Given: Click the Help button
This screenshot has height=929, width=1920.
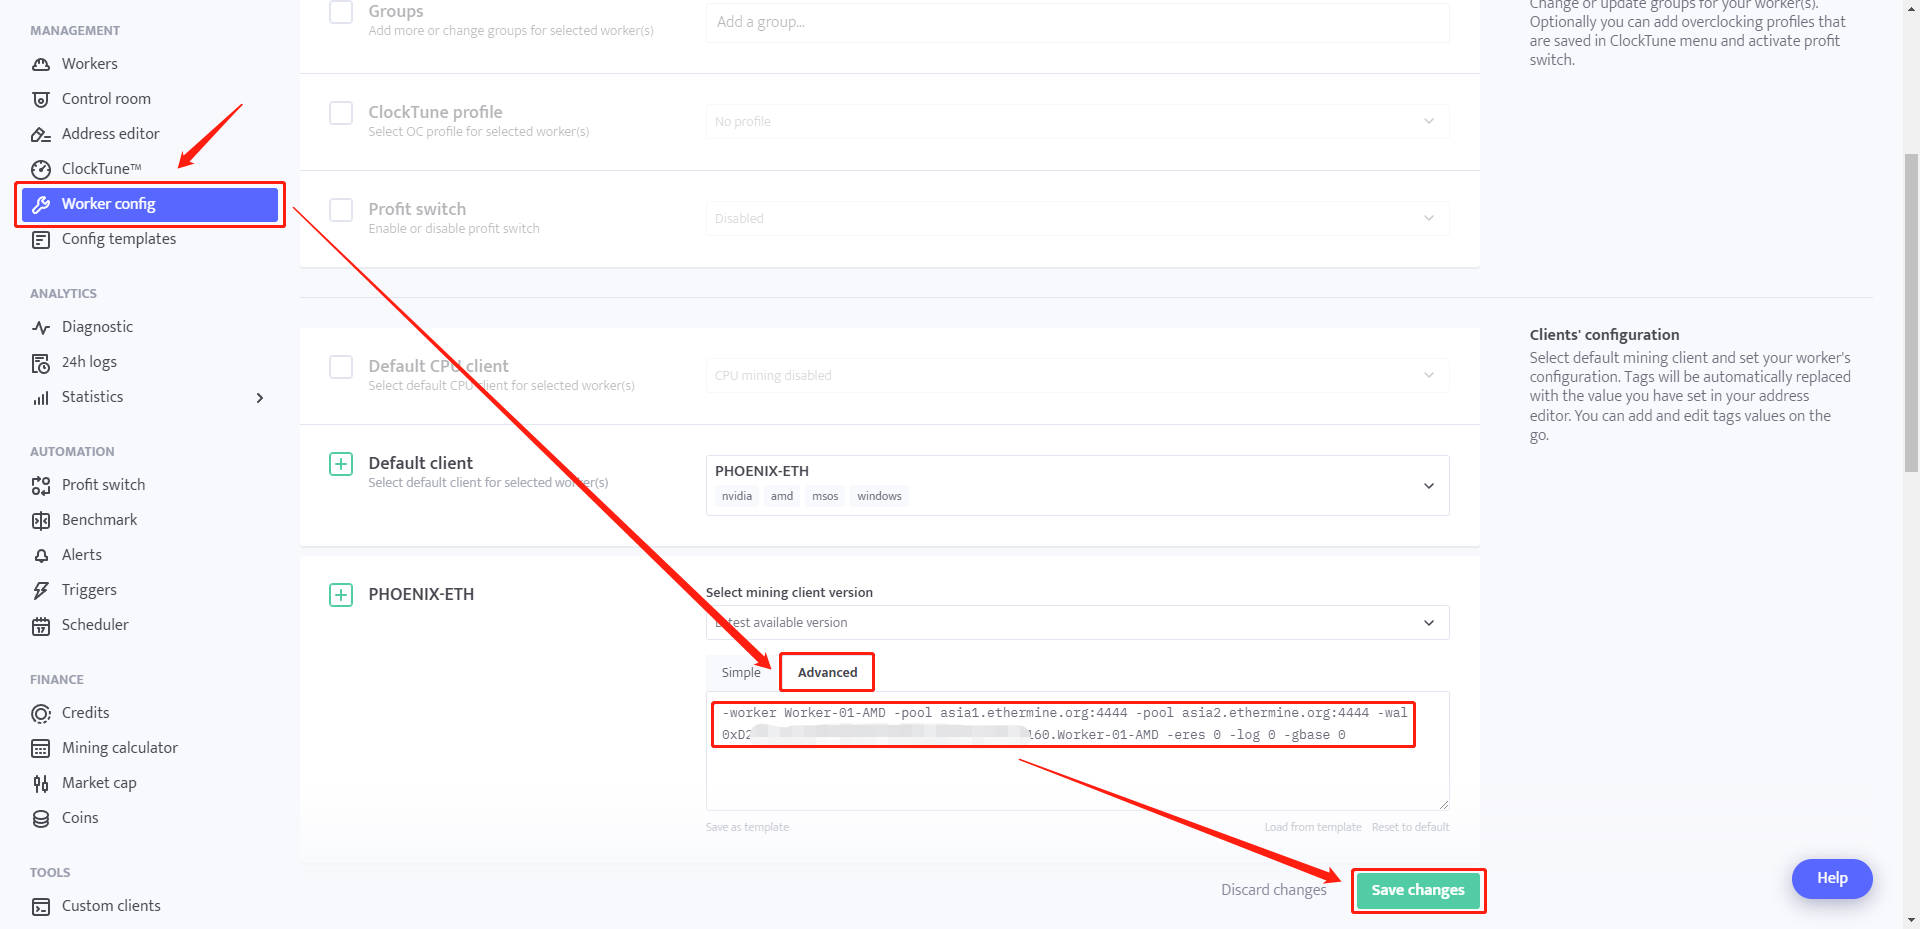Looking at the screenshot, I should click(x=1832, y=878).
